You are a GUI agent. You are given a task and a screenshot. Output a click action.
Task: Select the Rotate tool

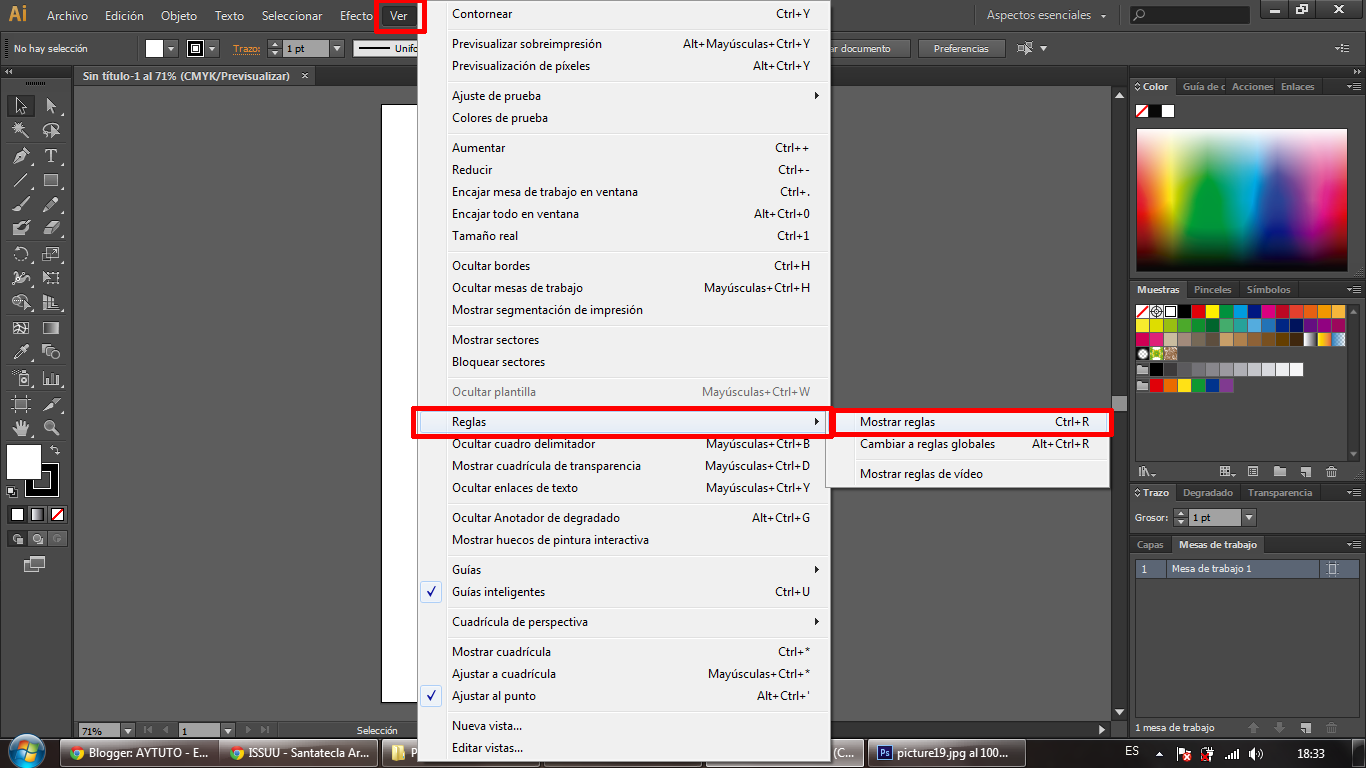20,254
